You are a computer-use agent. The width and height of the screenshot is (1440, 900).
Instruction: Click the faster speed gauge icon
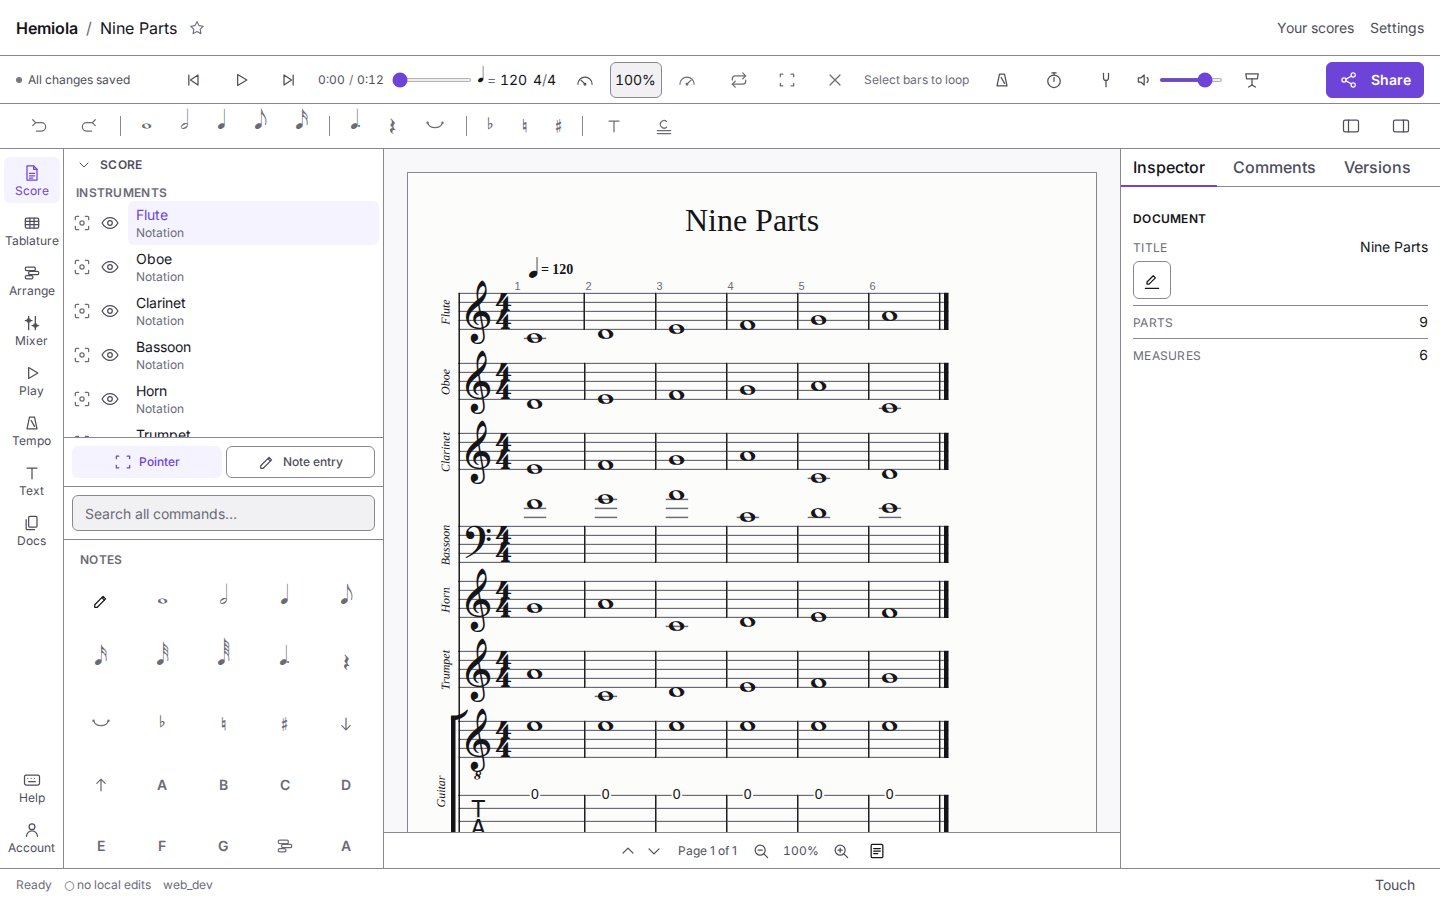click(x=687, y=80)
